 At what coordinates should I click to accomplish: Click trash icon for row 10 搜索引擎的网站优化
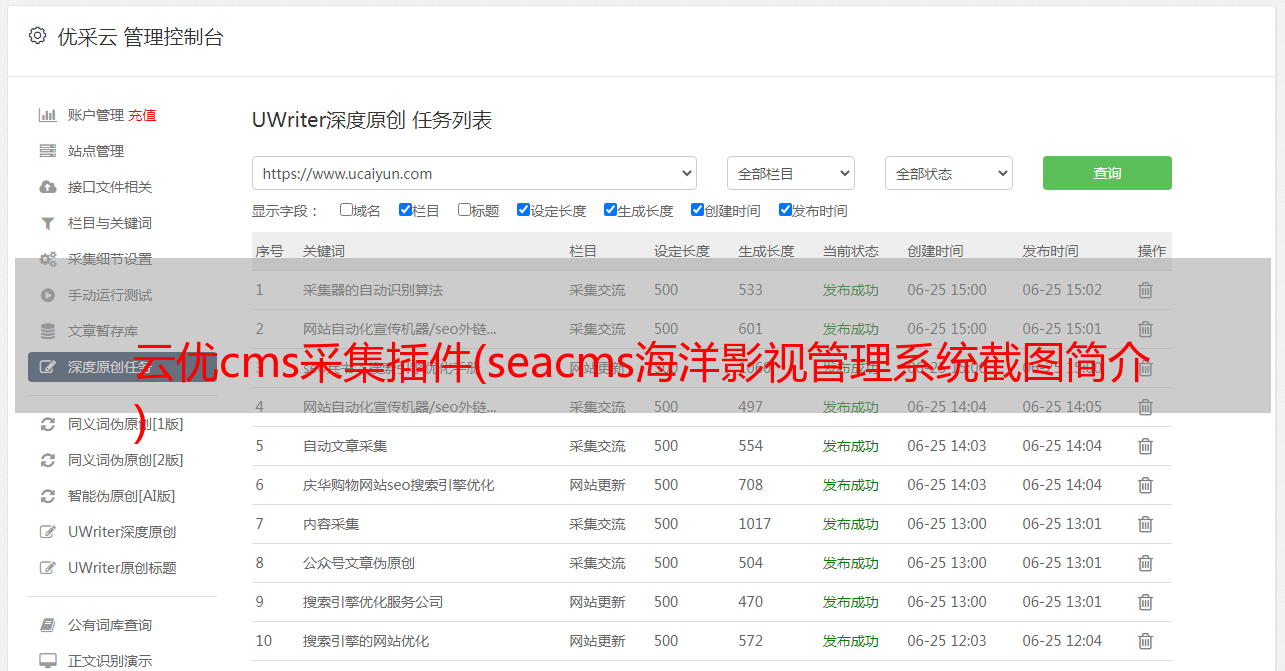[x=1146, y=641]
